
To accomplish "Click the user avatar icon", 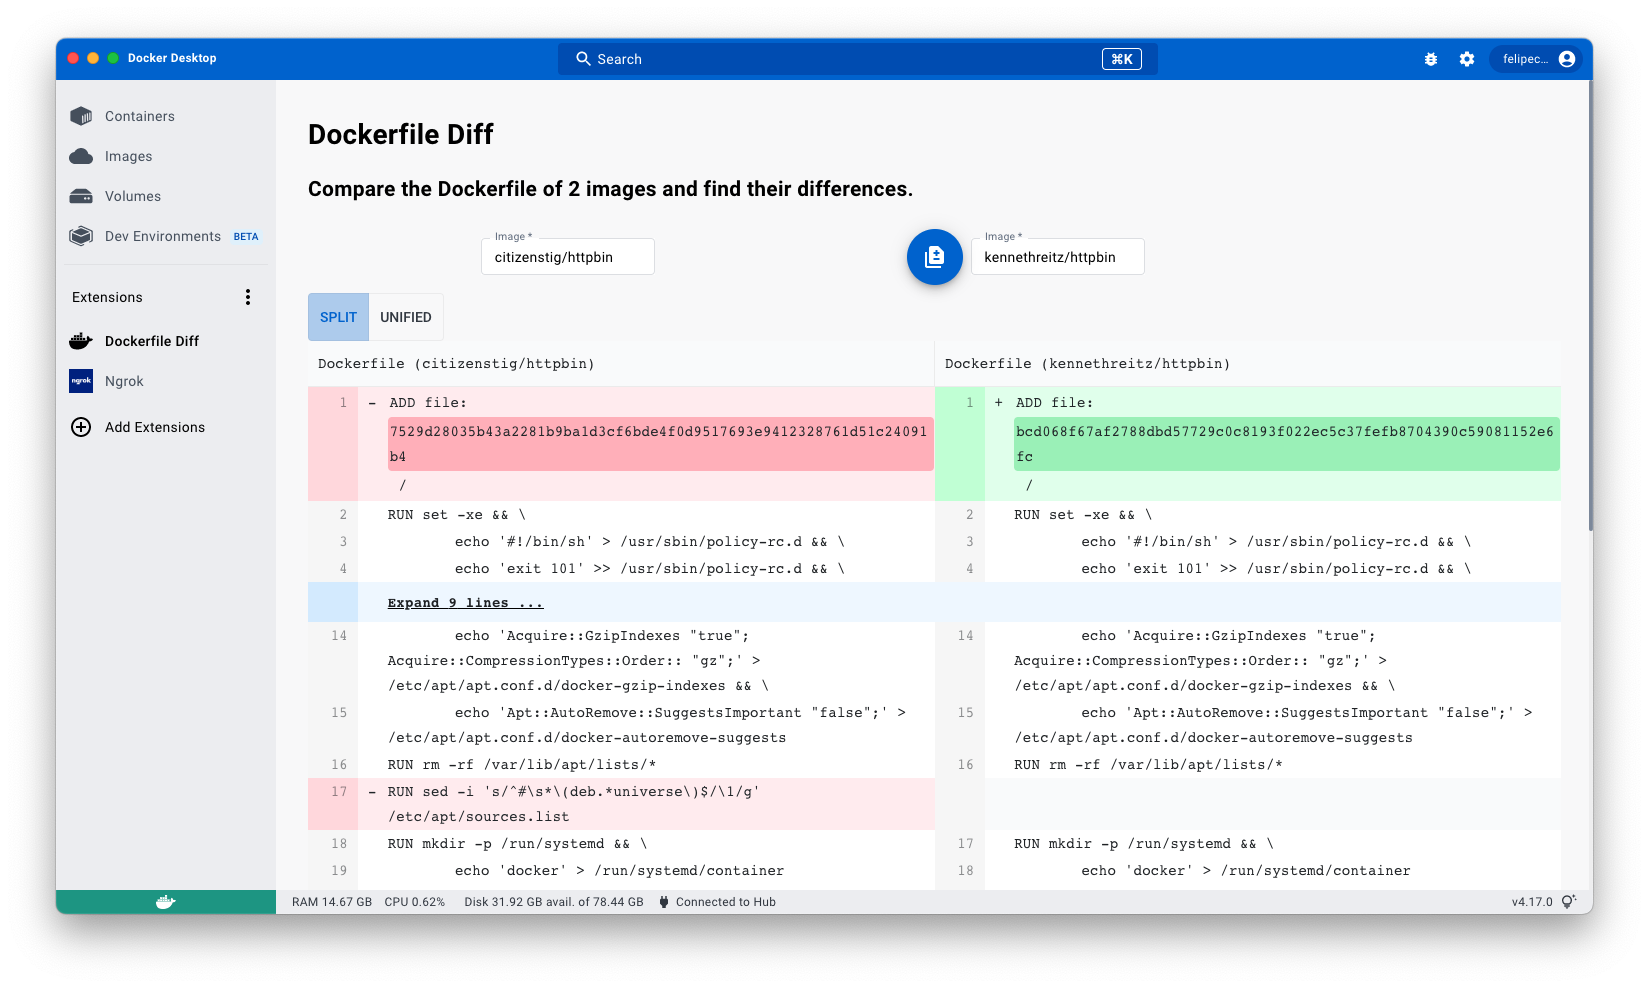I will tap(1567, 59).
